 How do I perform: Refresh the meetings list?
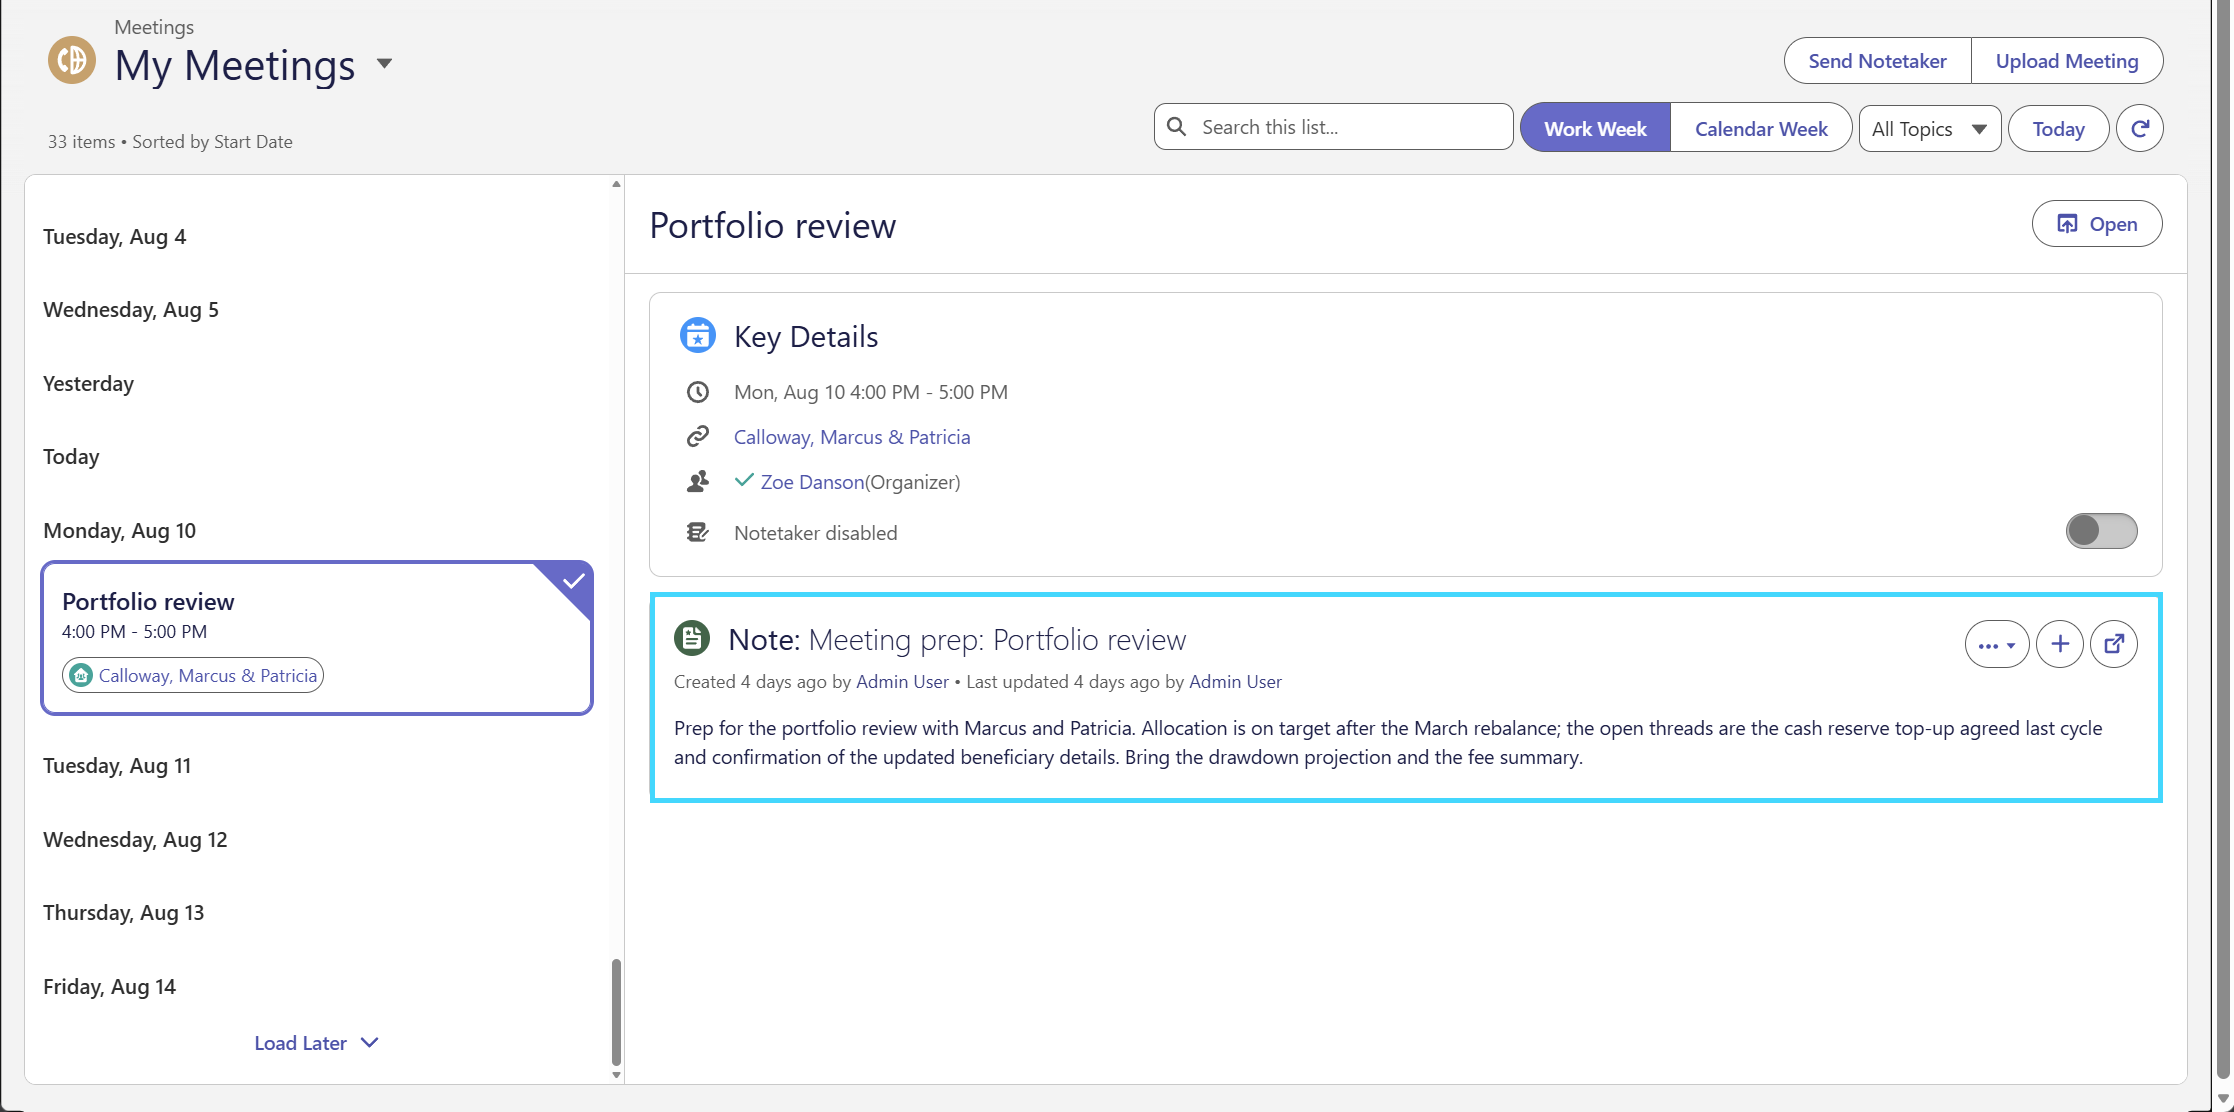2140,128
